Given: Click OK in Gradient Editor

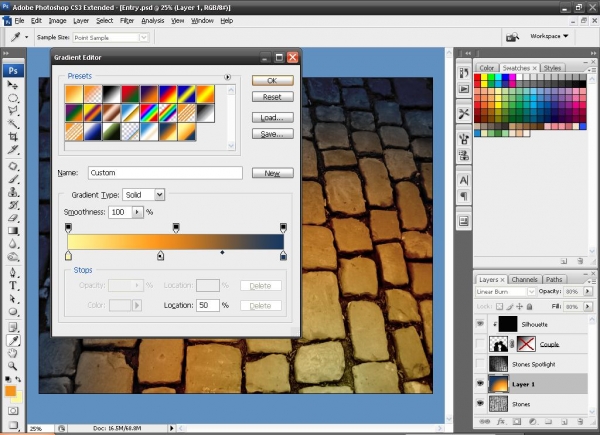Looking at the screenshot, I should coord(272,80).
